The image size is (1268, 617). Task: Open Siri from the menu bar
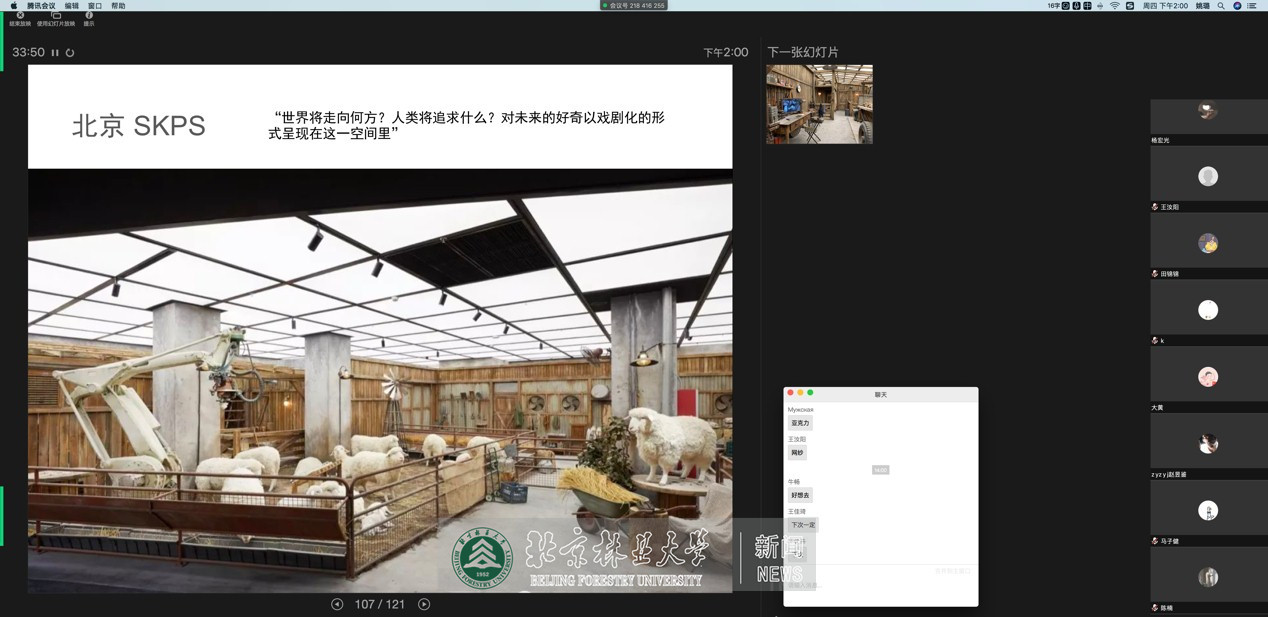1237,6
